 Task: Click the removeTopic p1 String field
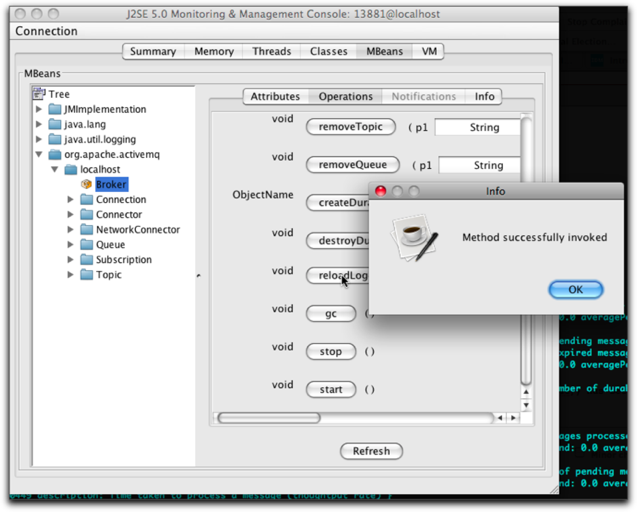pos(478,128)
